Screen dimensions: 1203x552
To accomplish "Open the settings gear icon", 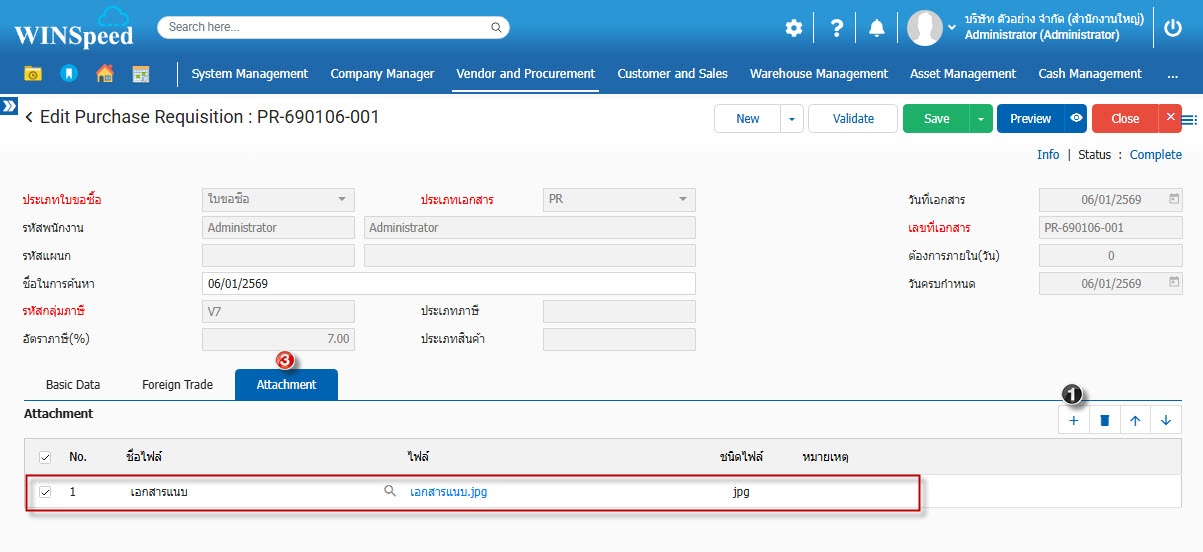I will point(793,28).
